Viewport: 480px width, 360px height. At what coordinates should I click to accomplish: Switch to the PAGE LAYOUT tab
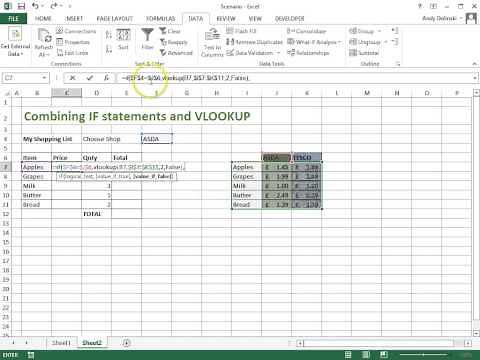(x=115, y=18)
